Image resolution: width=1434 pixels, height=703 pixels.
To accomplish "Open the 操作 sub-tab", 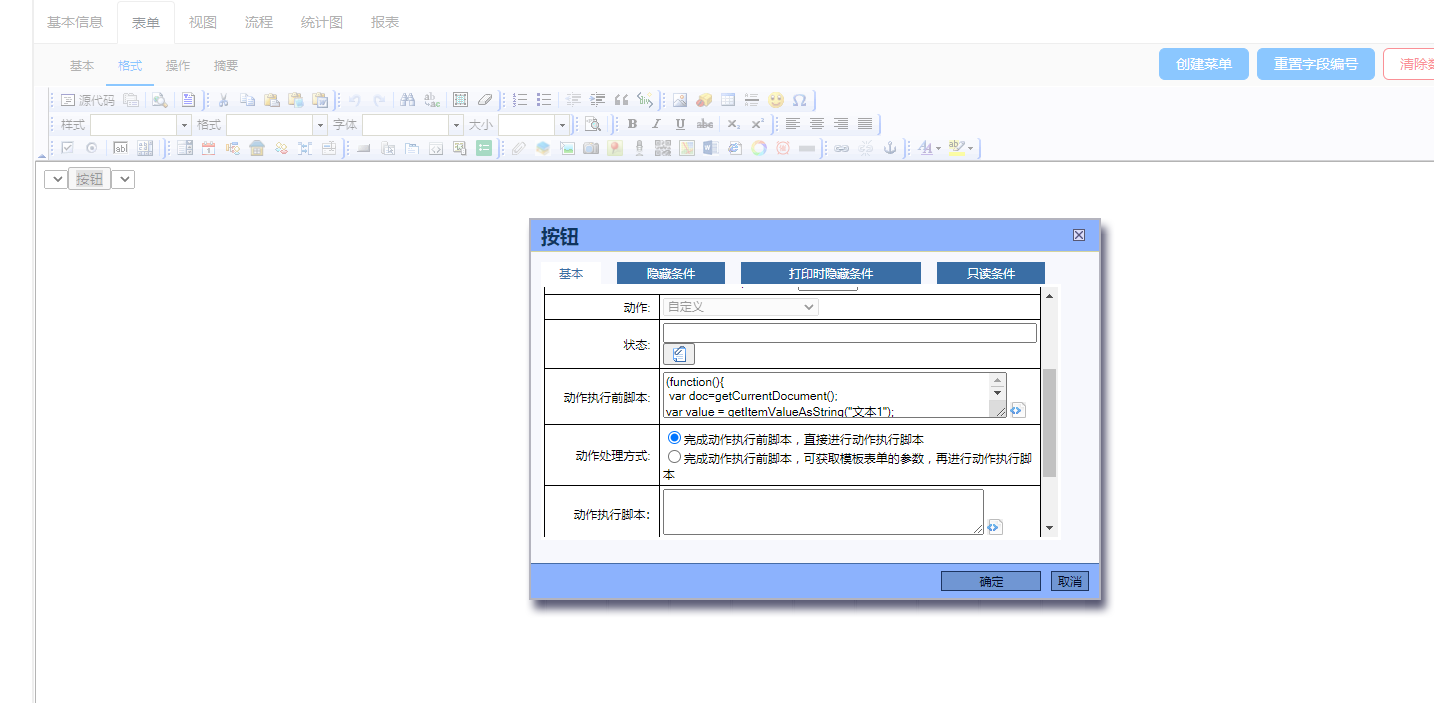I will tap(178, 66).
